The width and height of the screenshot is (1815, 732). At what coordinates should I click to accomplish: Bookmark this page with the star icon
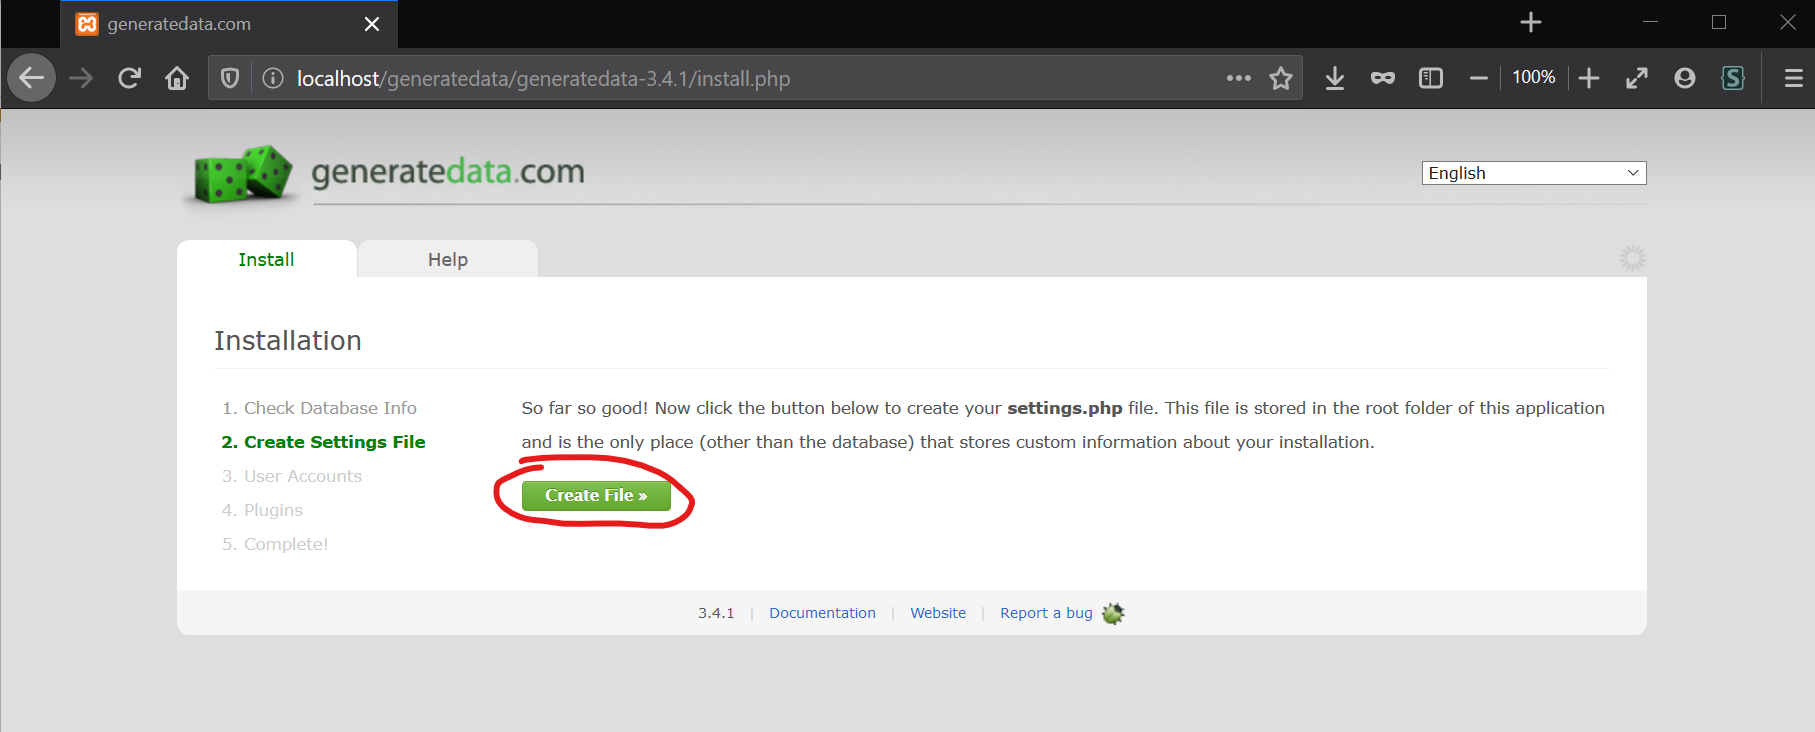[x=1281, y=78]
